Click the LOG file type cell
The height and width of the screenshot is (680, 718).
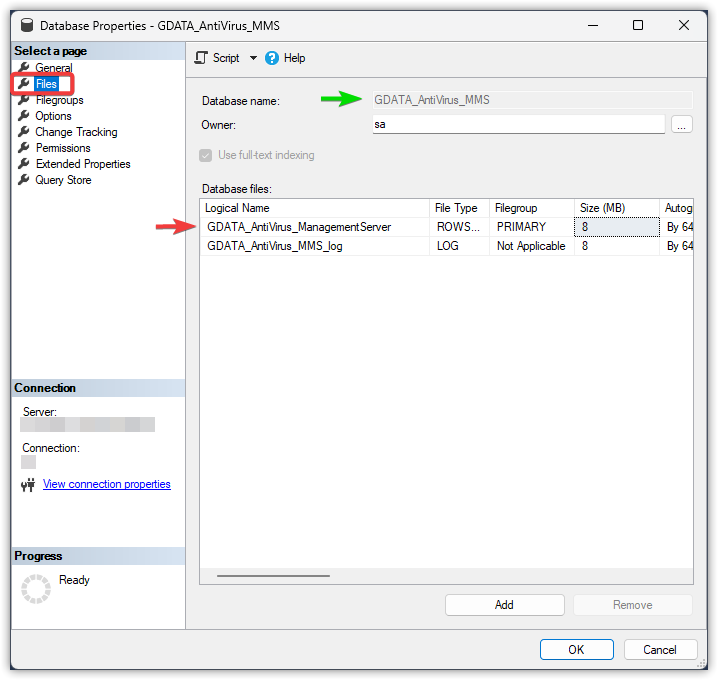(x=459, y=246)
